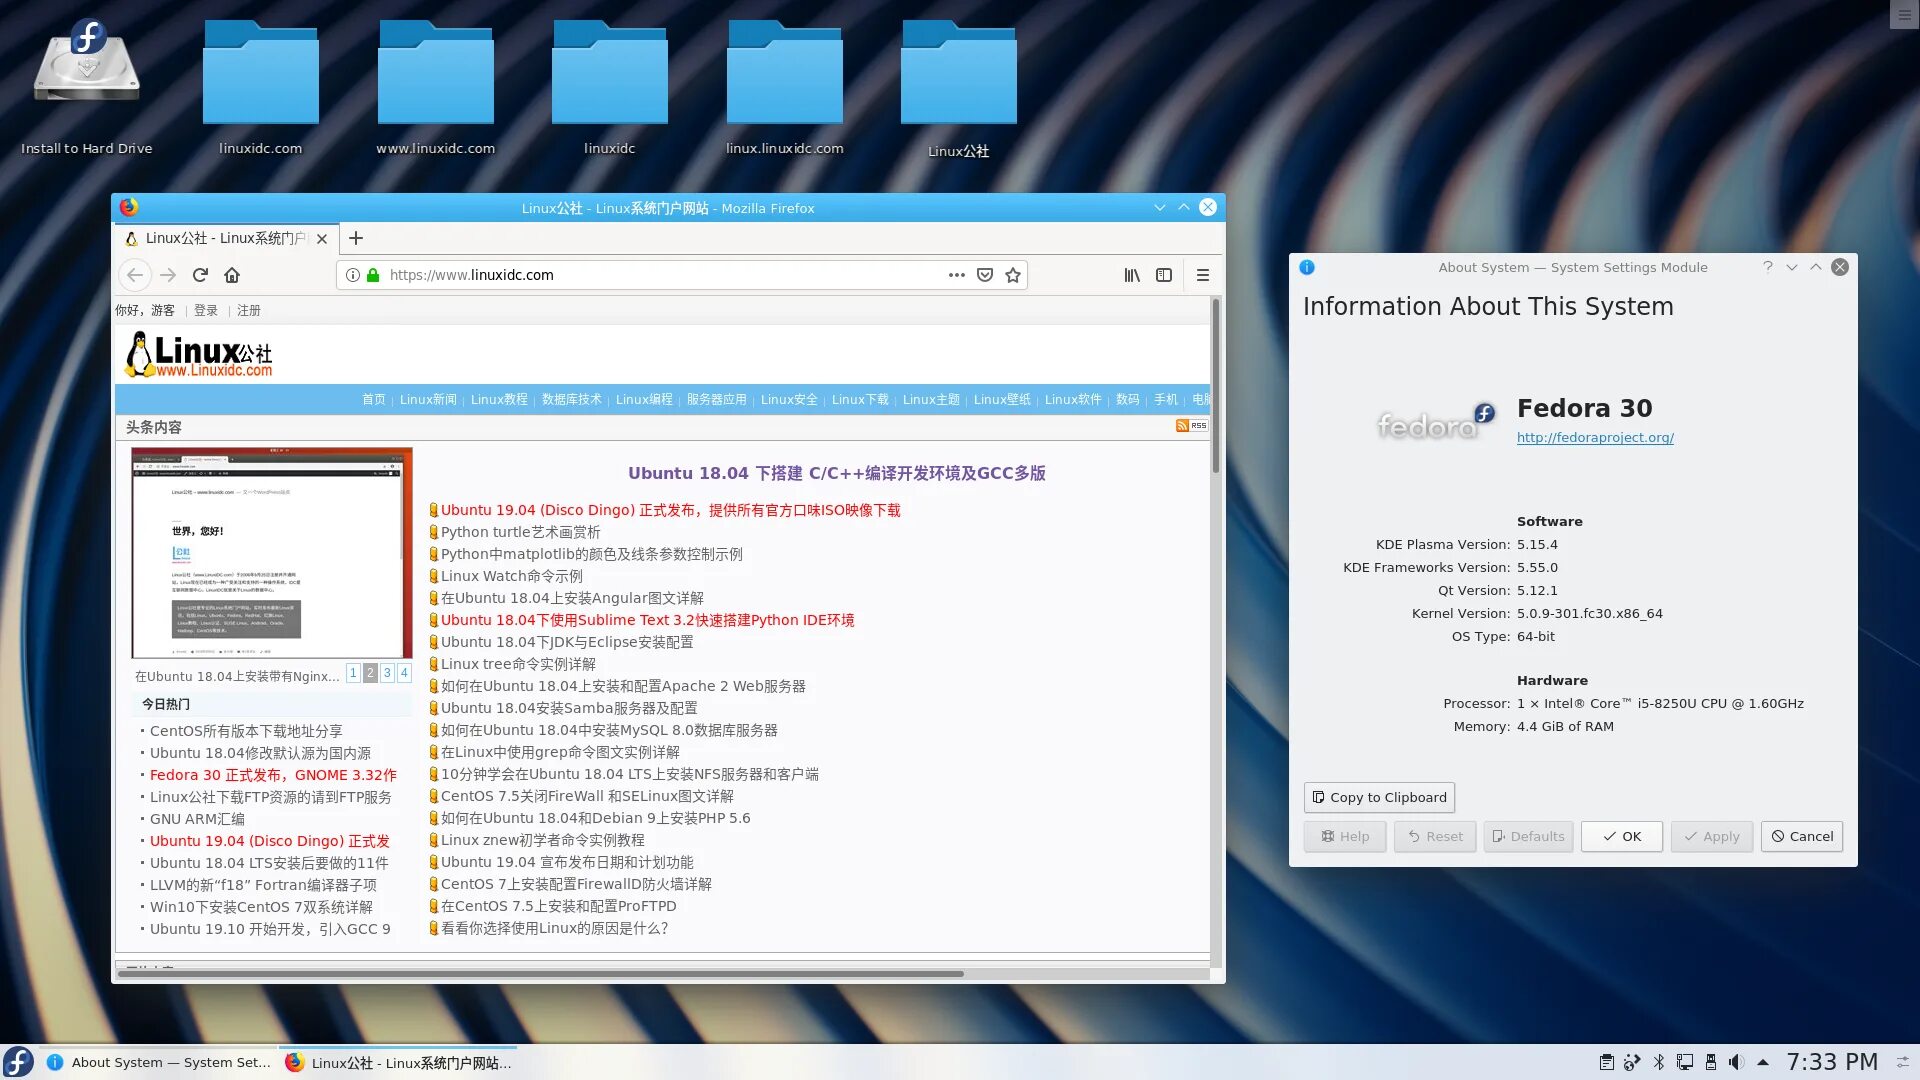This screenshot has height=1080, width=1920.
Task: Select slideshow page 2 indicator
Action: [370, 673]
